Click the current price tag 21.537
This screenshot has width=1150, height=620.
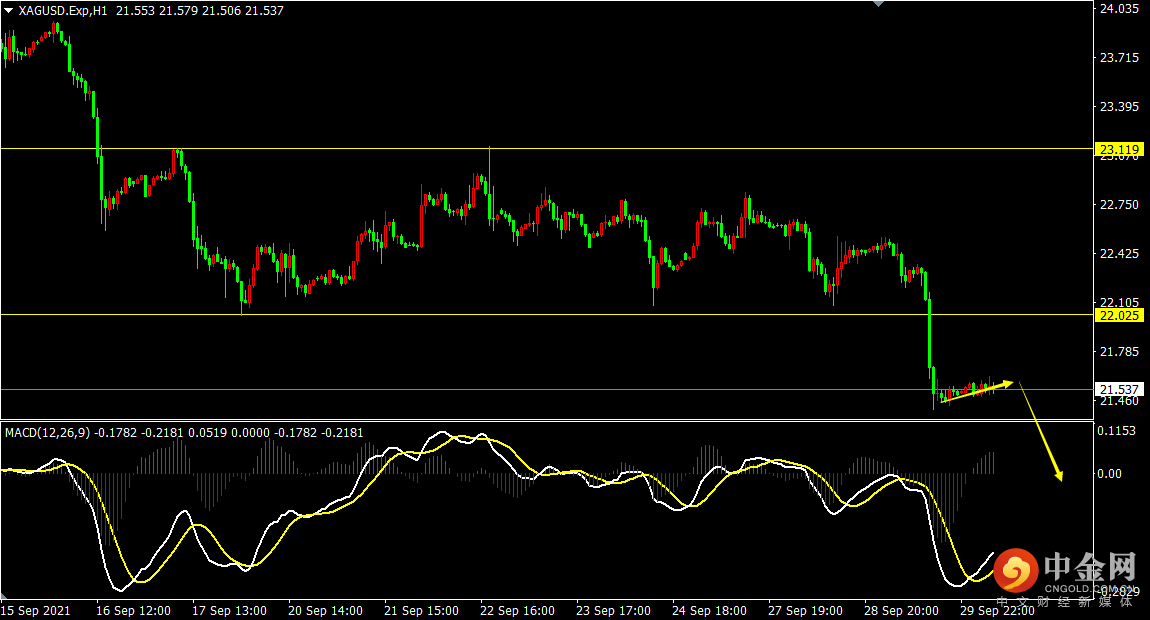coord(1118,390)
